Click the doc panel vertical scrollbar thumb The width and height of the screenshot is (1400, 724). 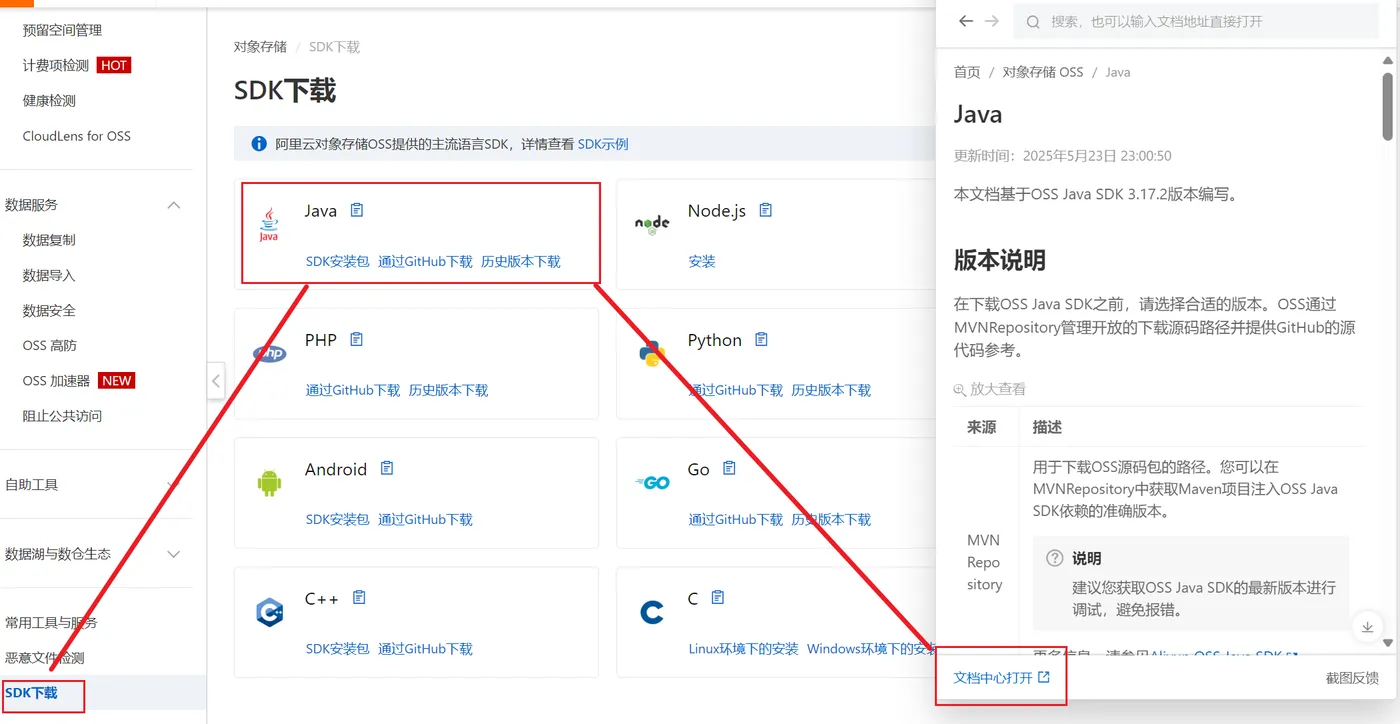(1387, 106)
